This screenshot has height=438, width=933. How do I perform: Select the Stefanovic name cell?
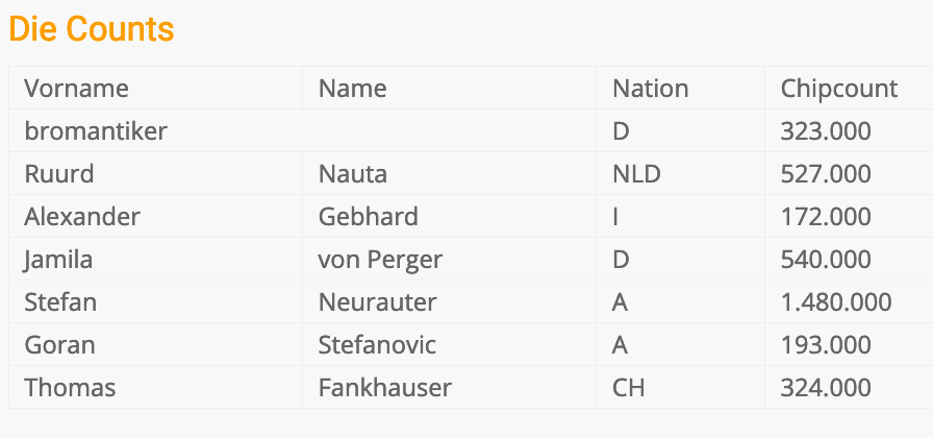[x=377, y=345]
